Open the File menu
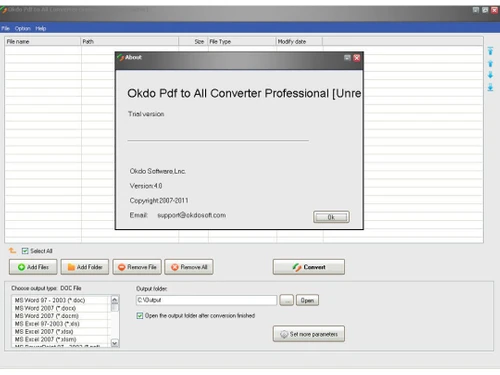Image resolution: width=500 pixels, height=375 pixels. coord(5,28)
